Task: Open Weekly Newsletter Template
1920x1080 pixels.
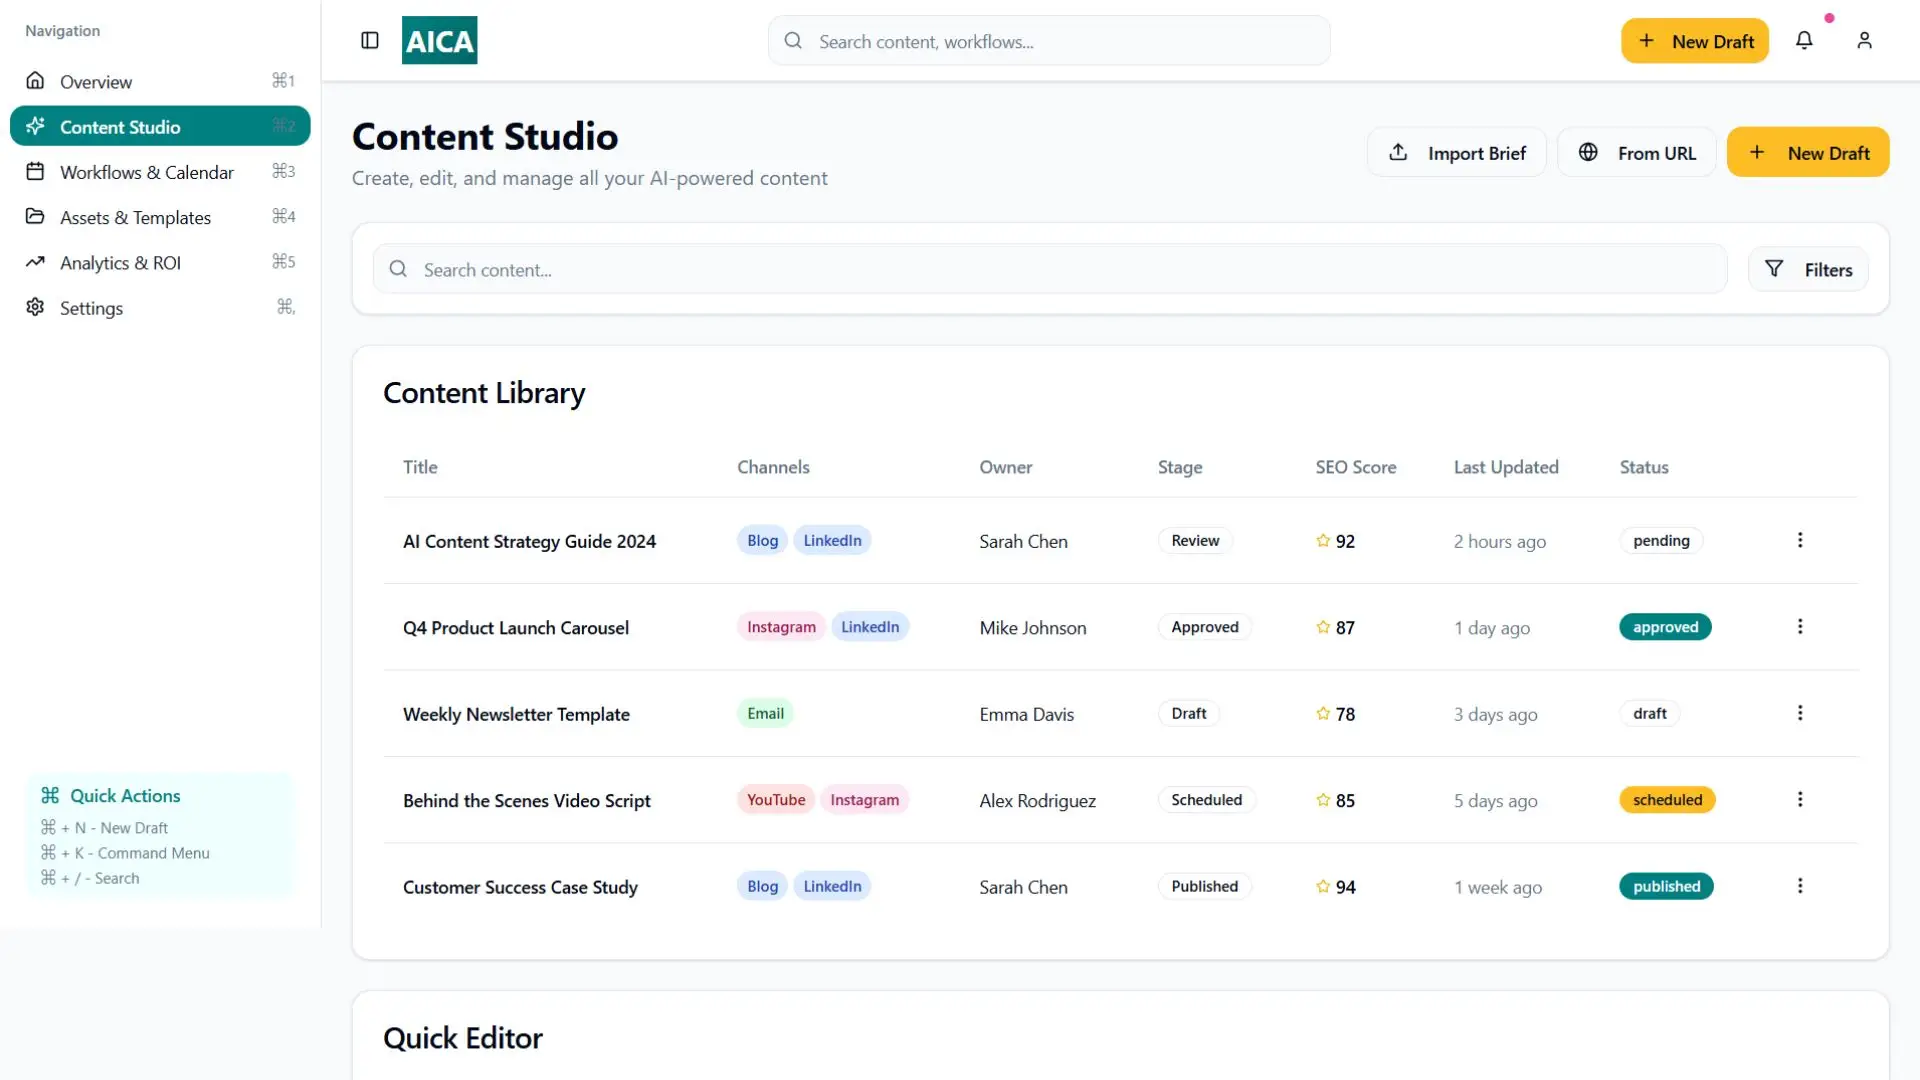Action: (516, 714)
